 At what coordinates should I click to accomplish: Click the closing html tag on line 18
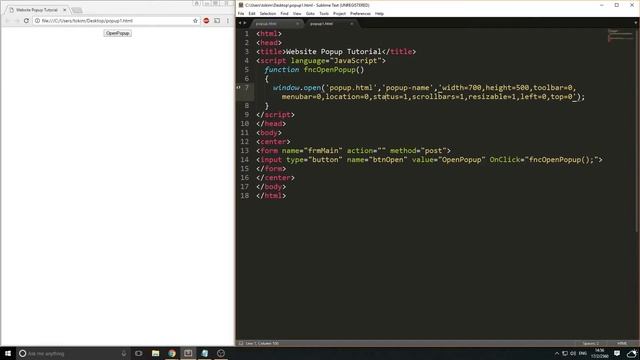click(x=271, y=196)
